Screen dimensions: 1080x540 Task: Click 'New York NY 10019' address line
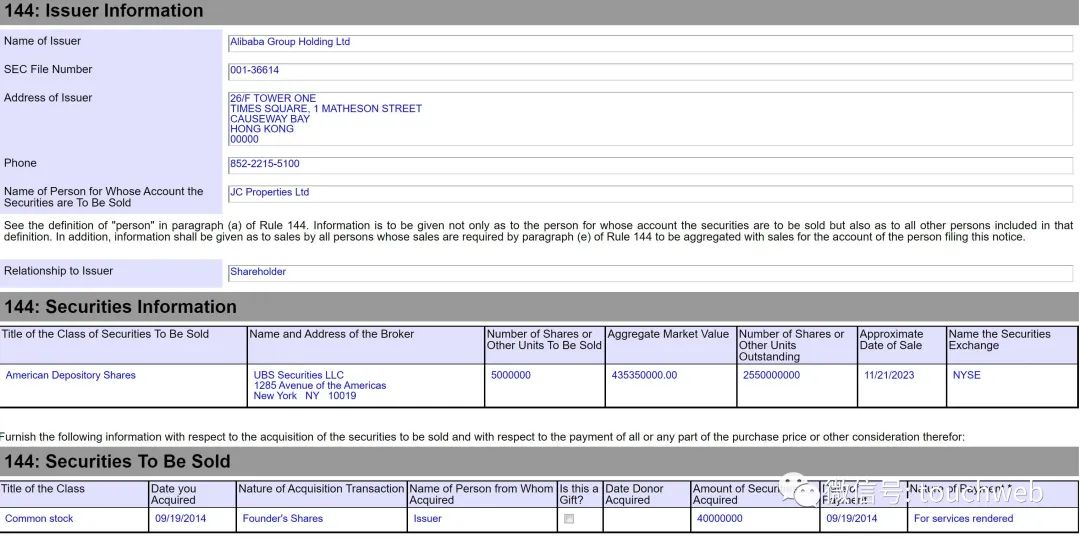point(304,396)
